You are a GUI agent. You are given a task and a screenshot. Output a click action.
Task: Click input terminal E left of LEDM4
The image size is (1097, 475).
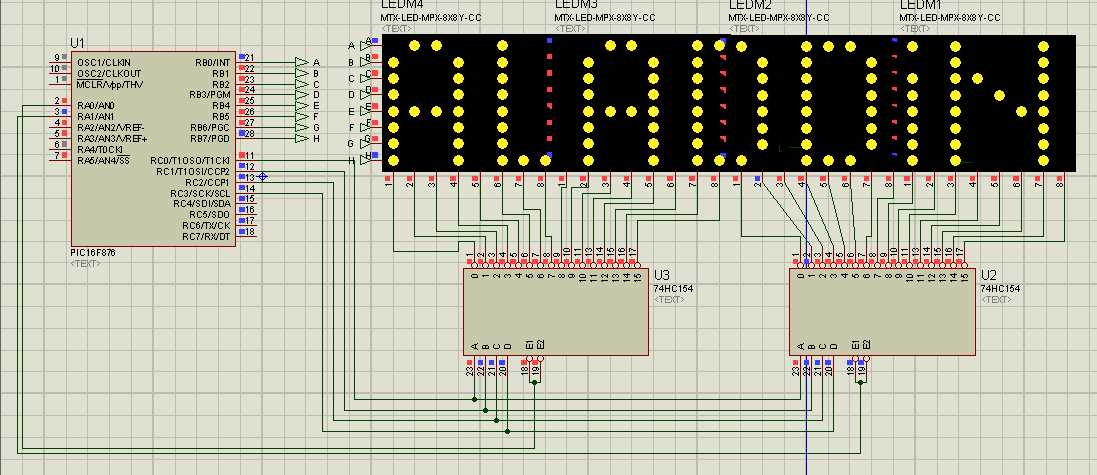coord(365,111)
